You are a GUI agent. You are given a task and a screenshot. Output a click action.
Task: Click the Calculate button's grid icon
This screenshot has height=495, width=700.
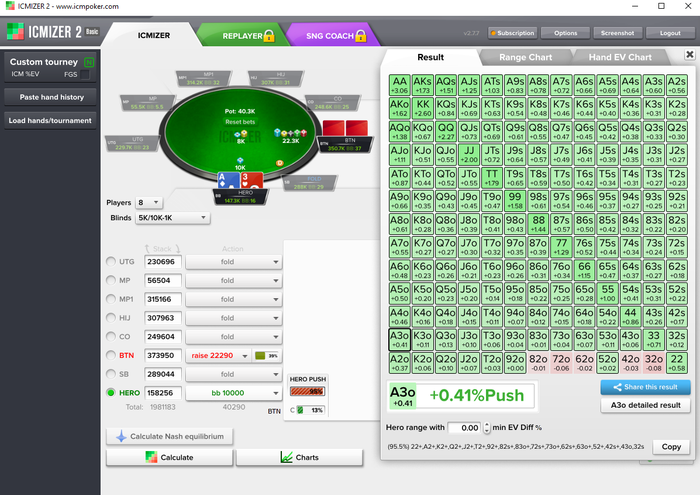click(x=151, y=457)
